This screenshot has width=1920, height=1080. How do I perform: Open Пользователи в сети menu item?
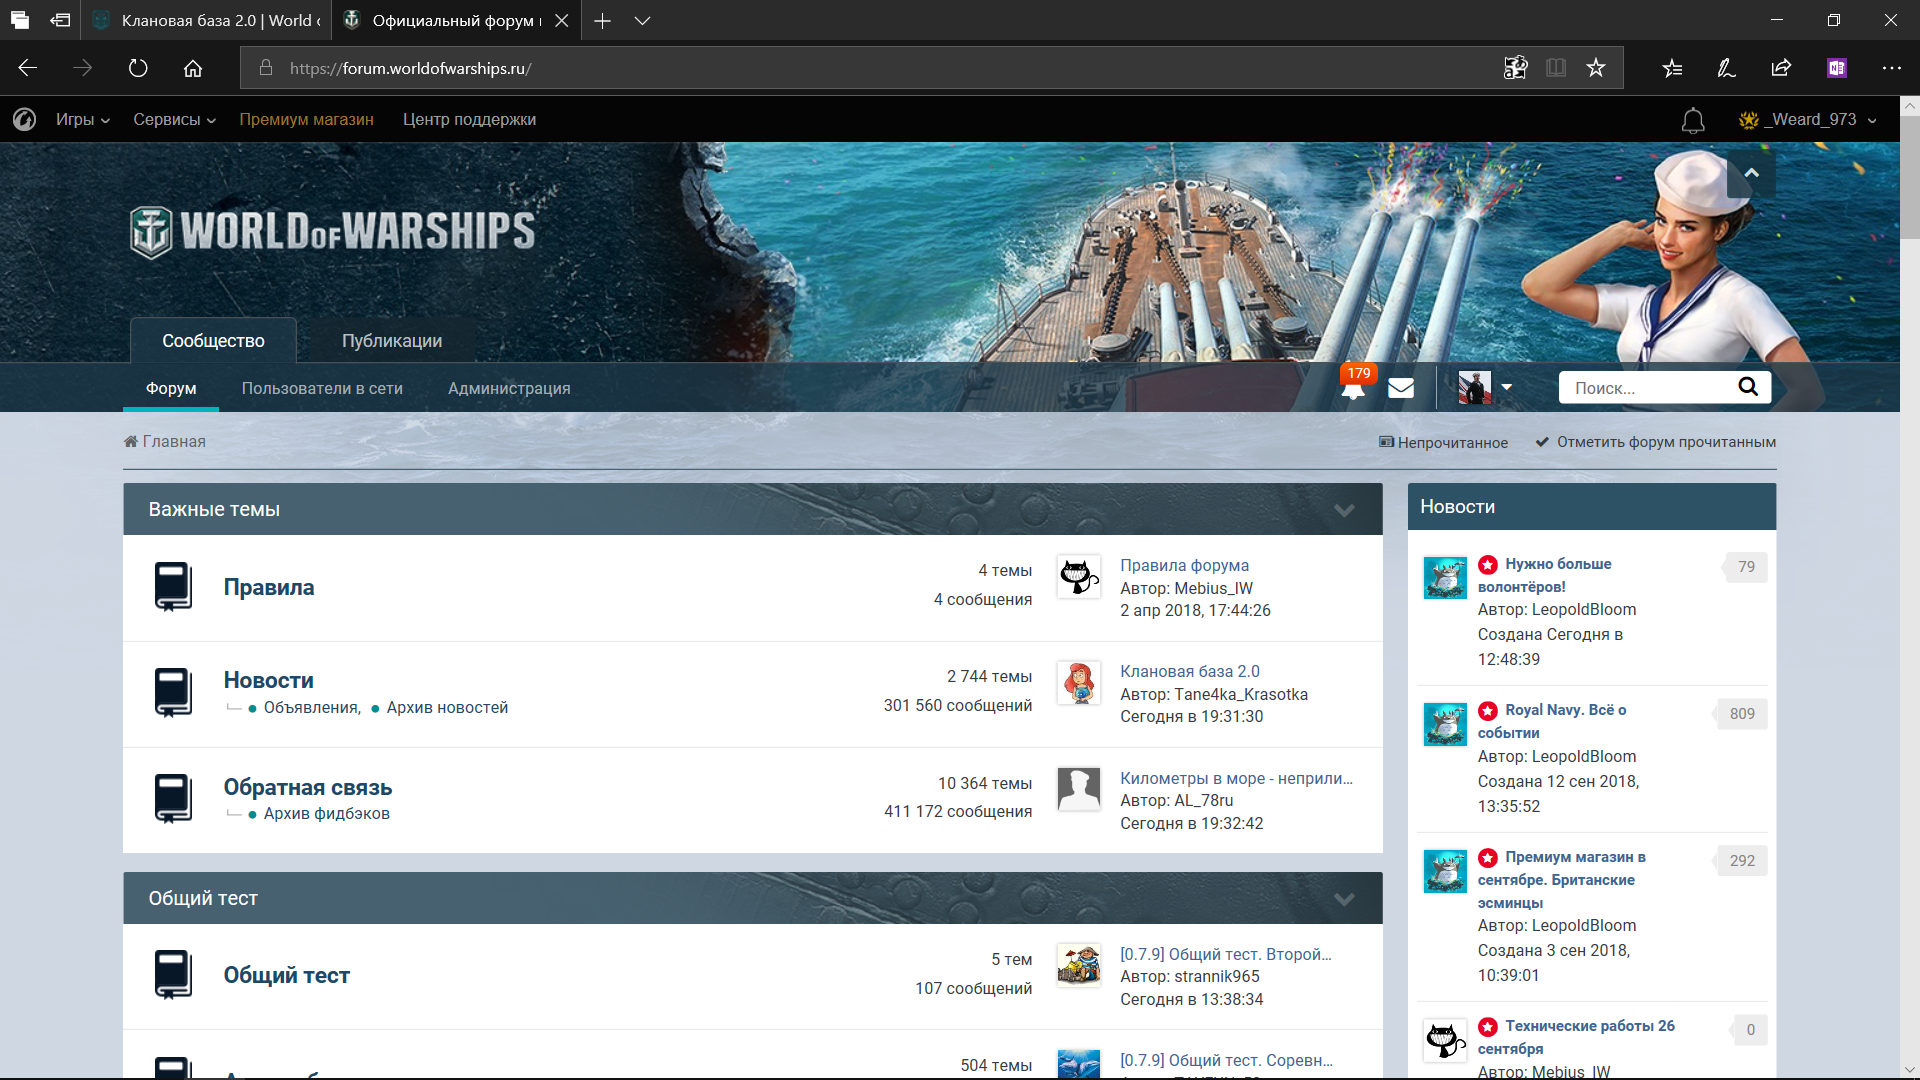pos(322,388)
